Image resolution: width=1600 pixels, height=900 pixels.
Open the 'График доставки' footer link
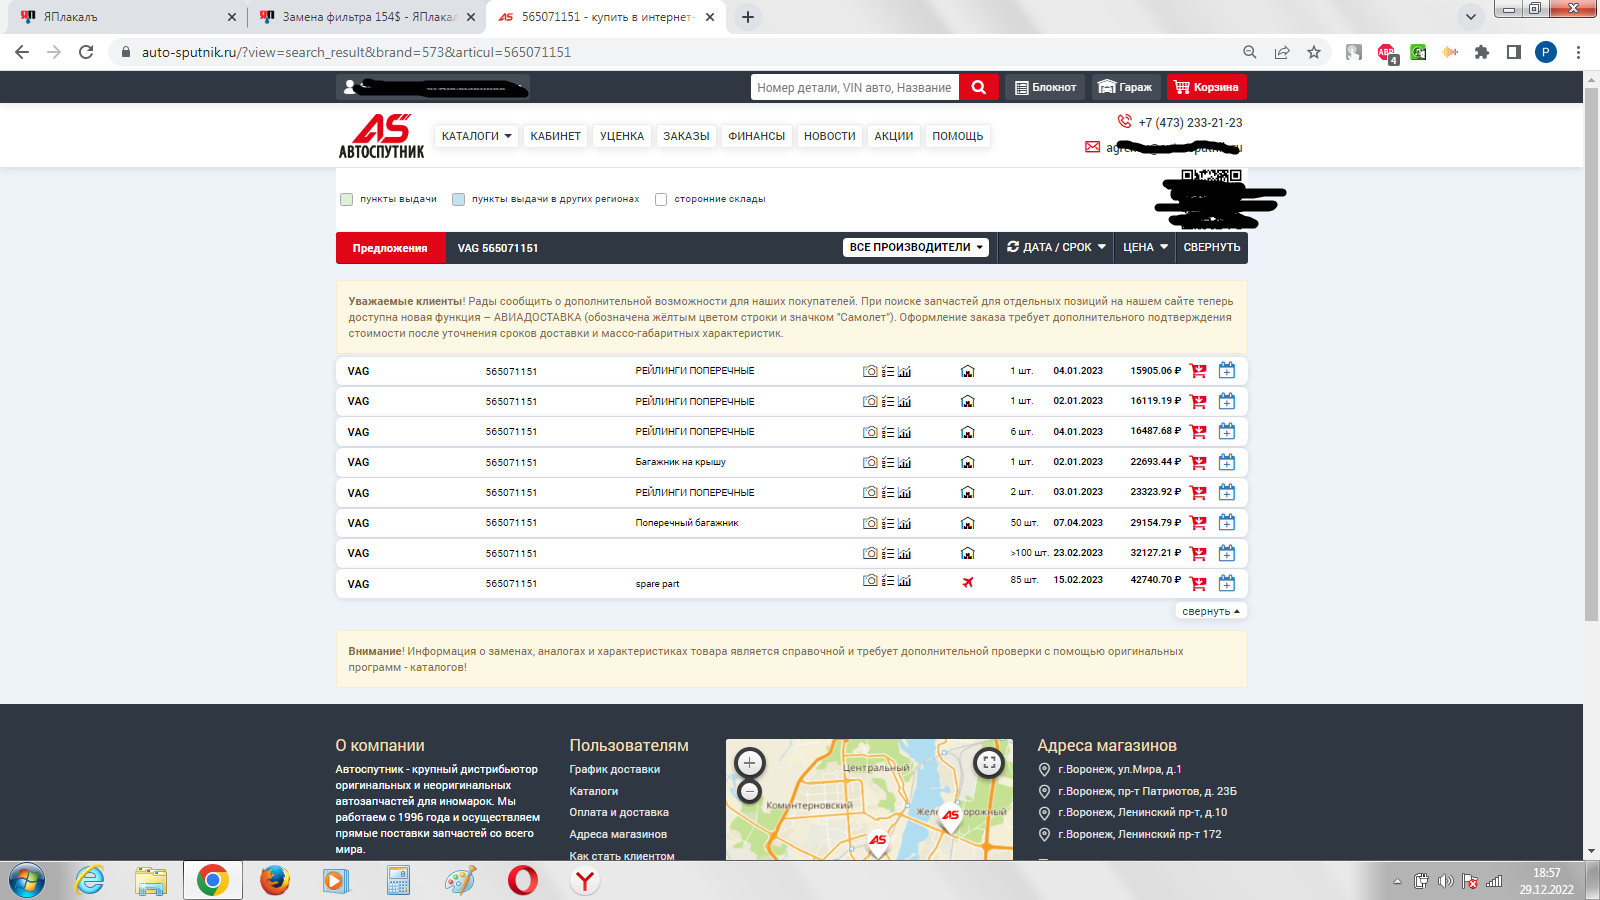coord(615,769)
